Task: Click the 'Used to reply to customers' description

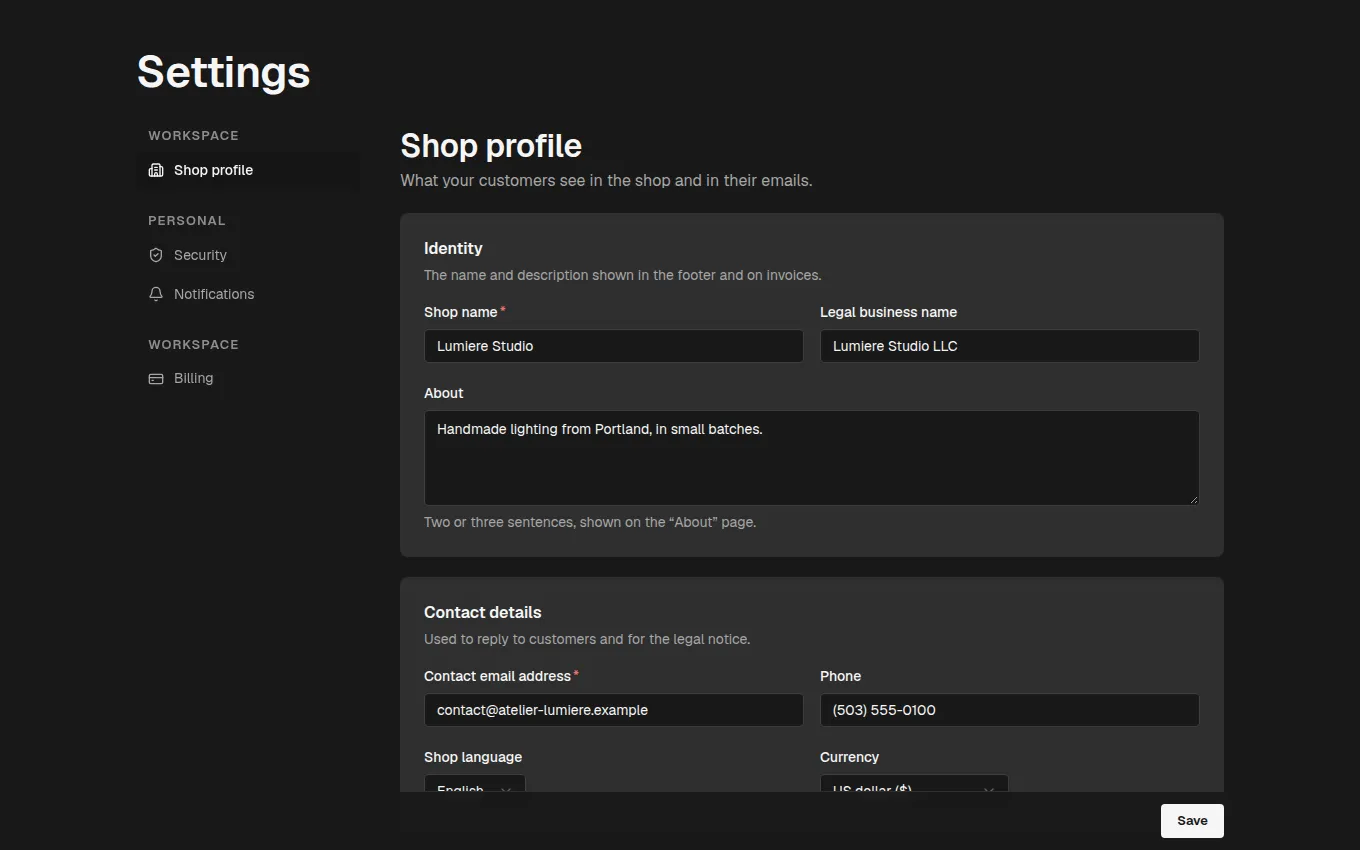Action: tap(587, 639)
